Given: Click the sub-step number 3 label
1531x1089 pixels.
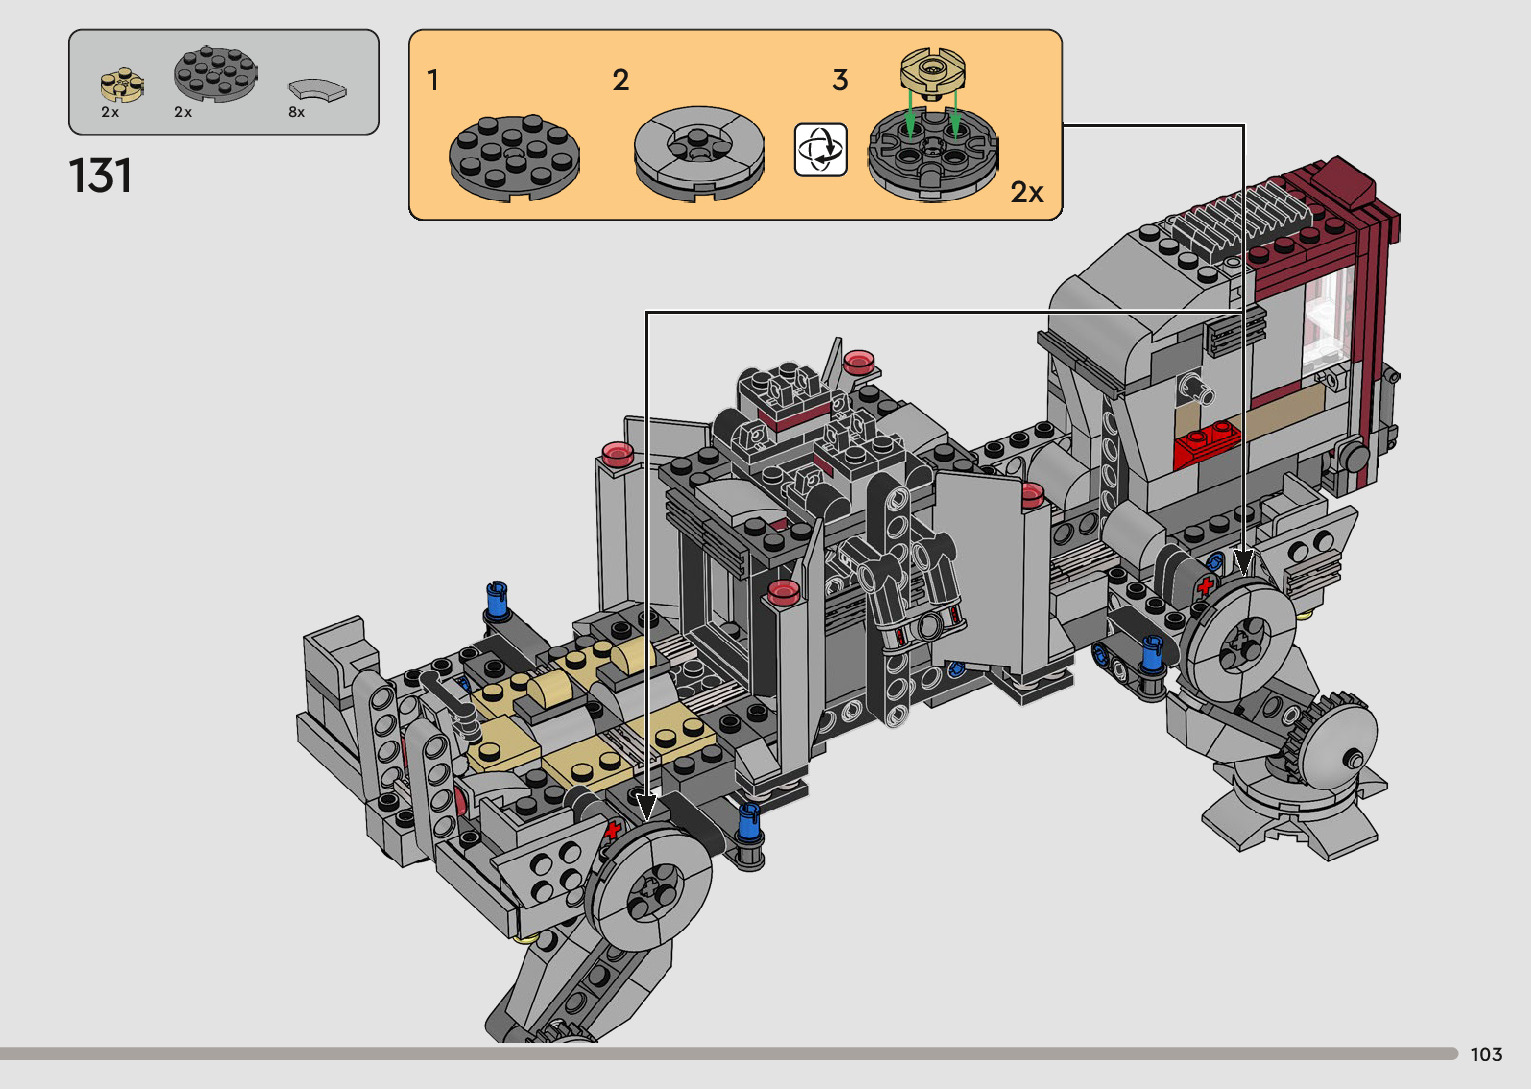Looking at the screenshot, I should coord(840,80).
